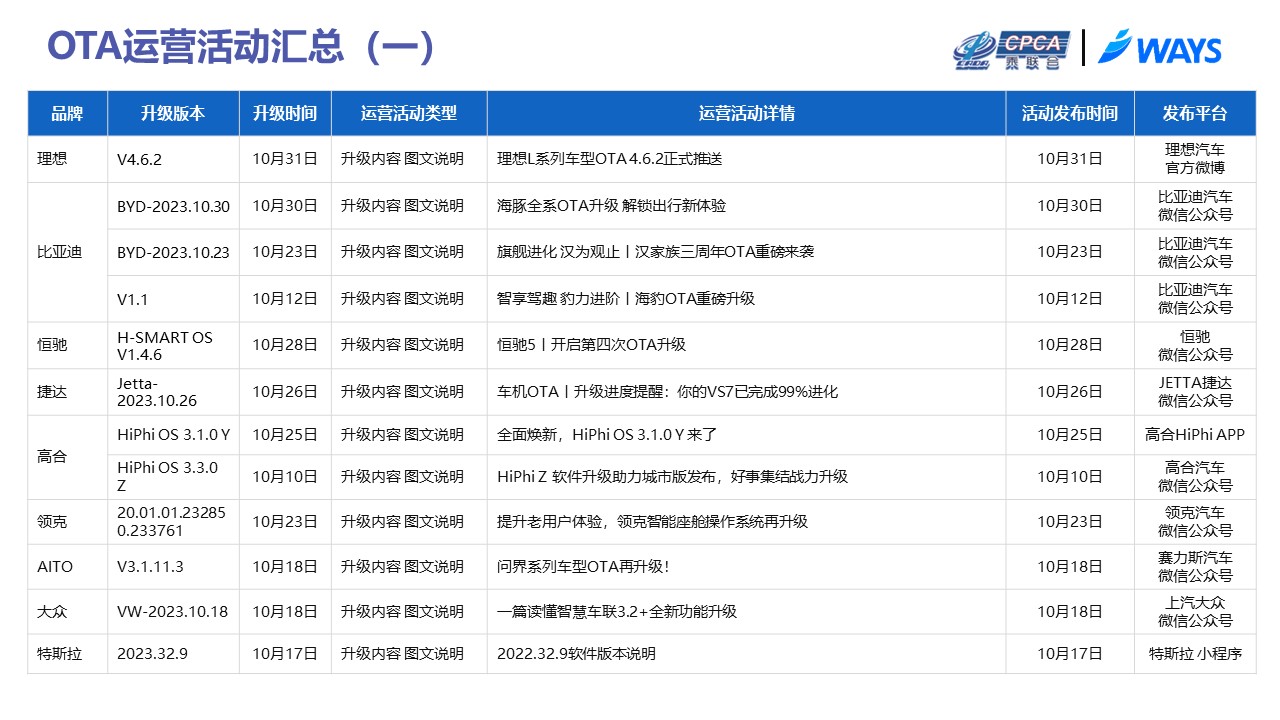1280x720 pixels.
Task: Click the 发布平台 column header
Action: (x=1195, y=114)
